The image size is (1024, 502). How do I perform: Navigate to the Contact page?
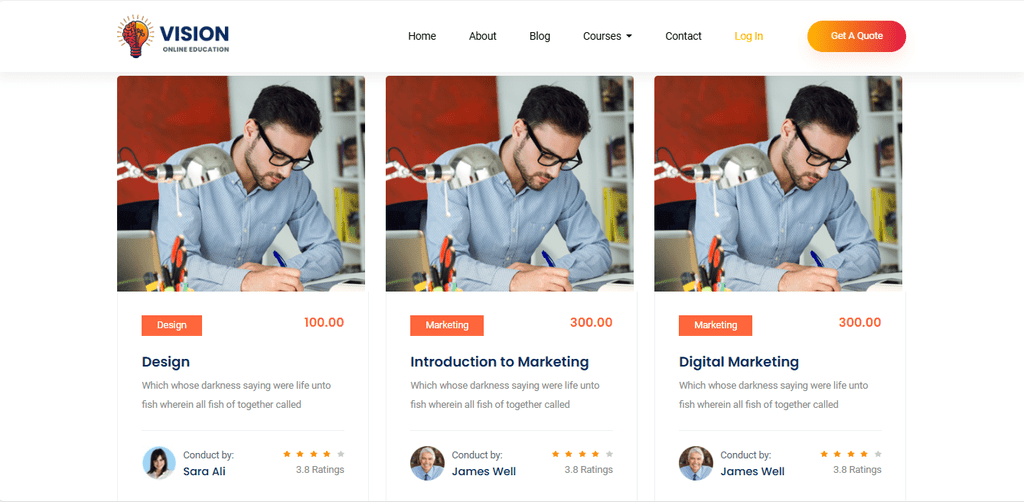(683, 37)
